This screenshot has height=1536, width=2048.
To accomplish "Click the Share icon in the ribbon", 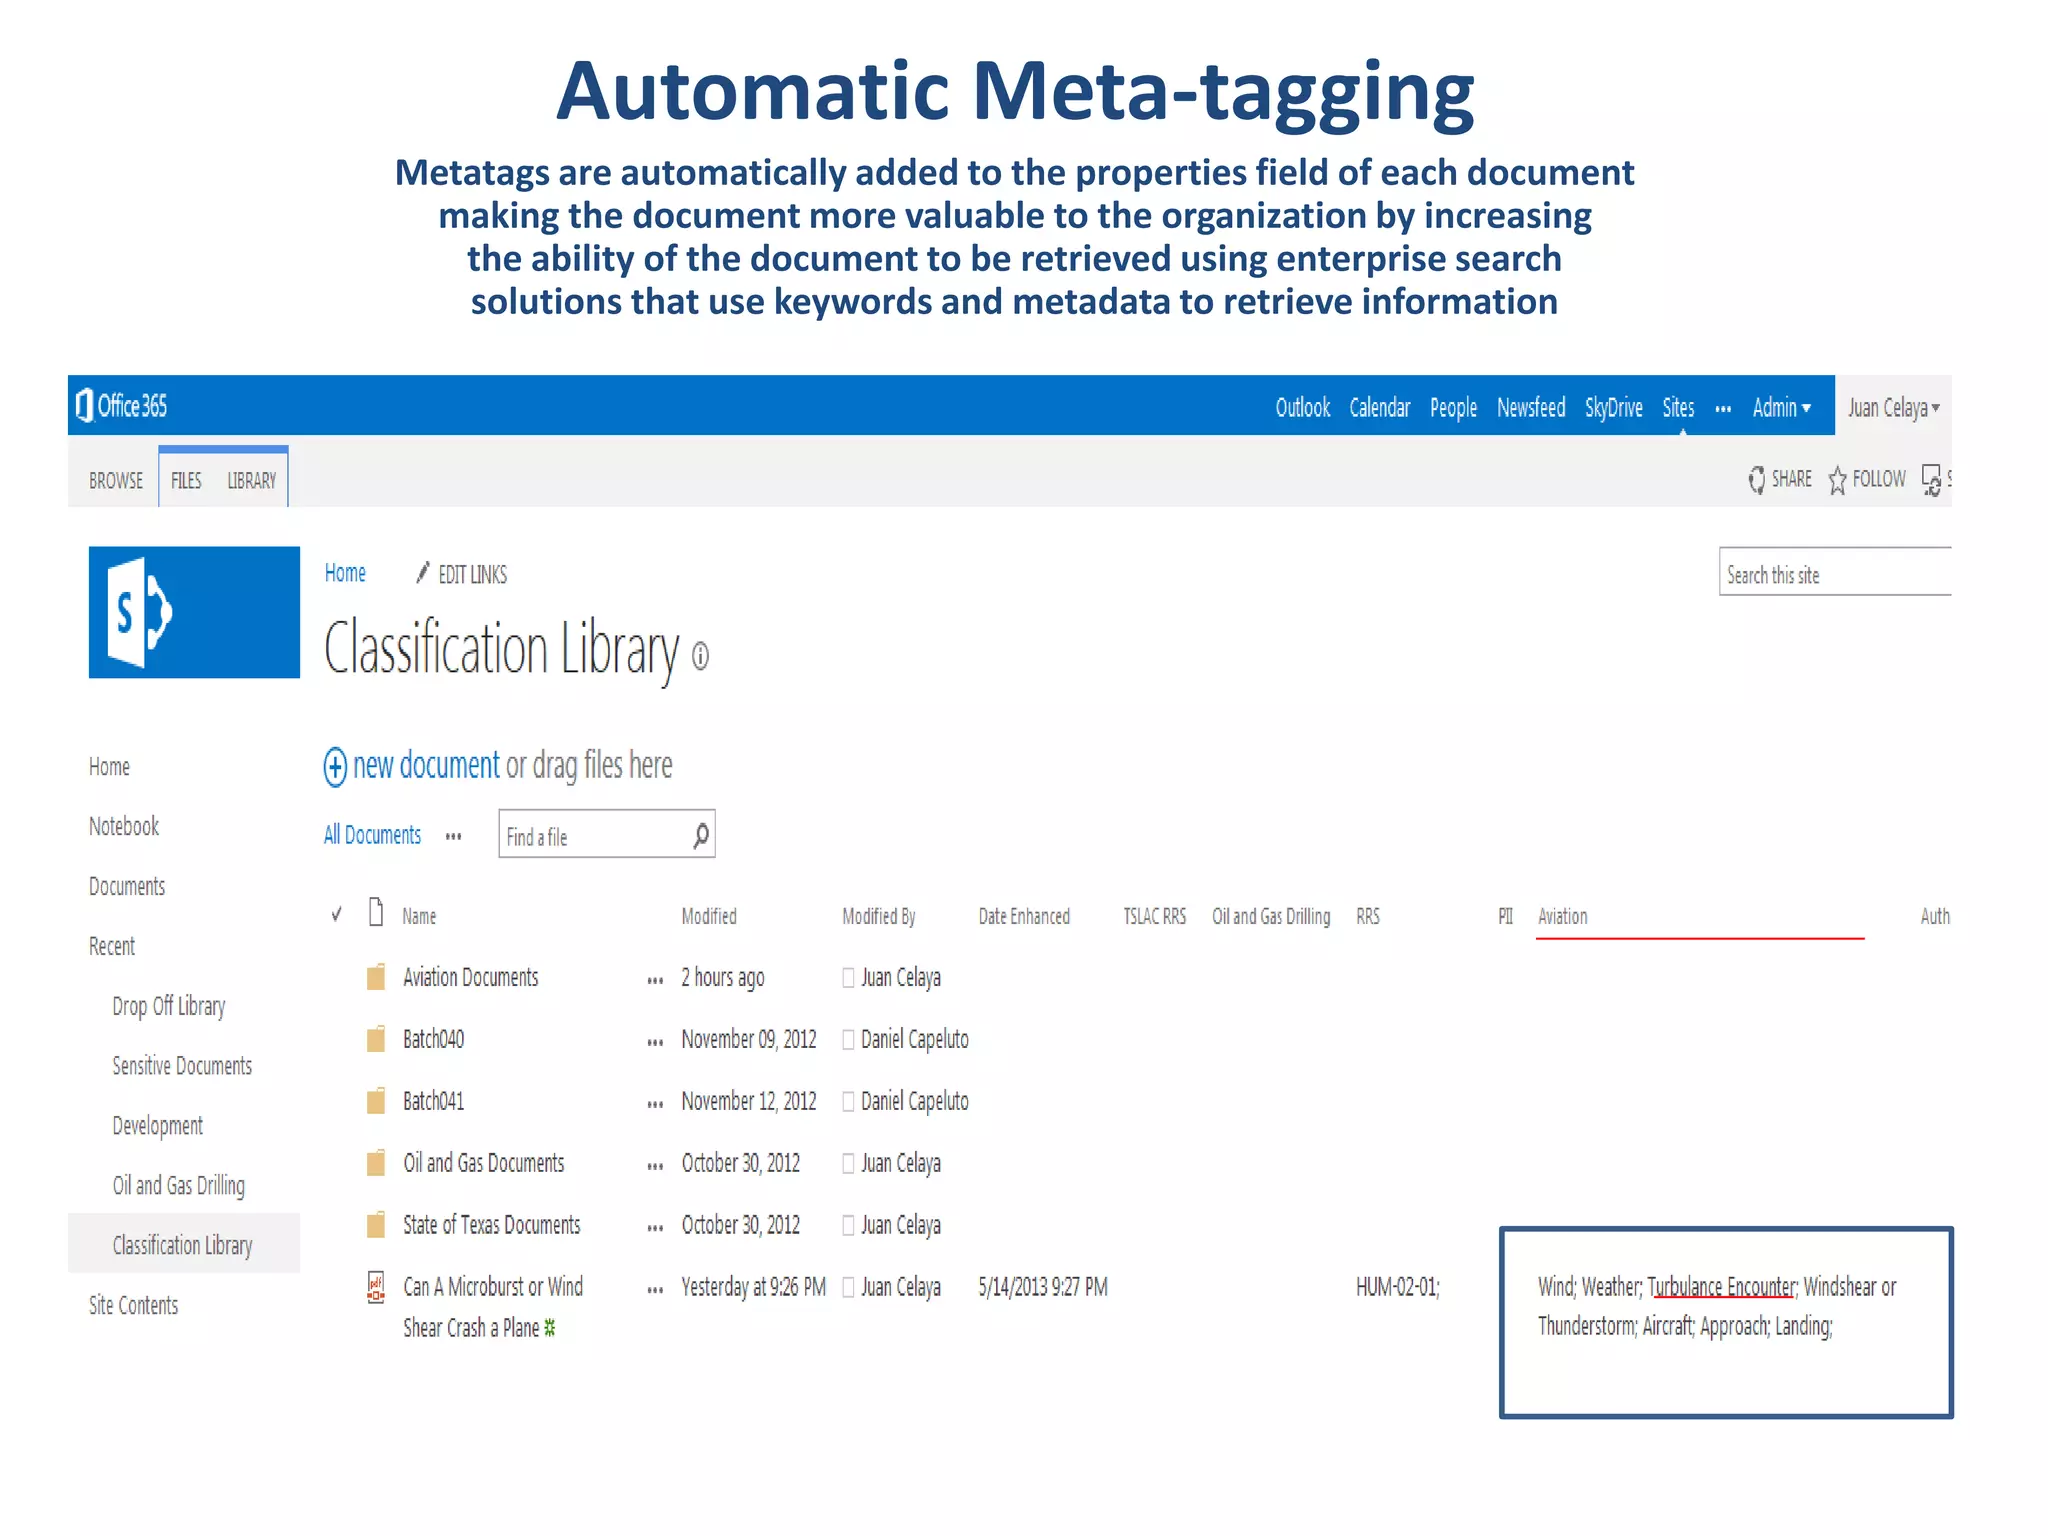I will (x=1757, y=480).
